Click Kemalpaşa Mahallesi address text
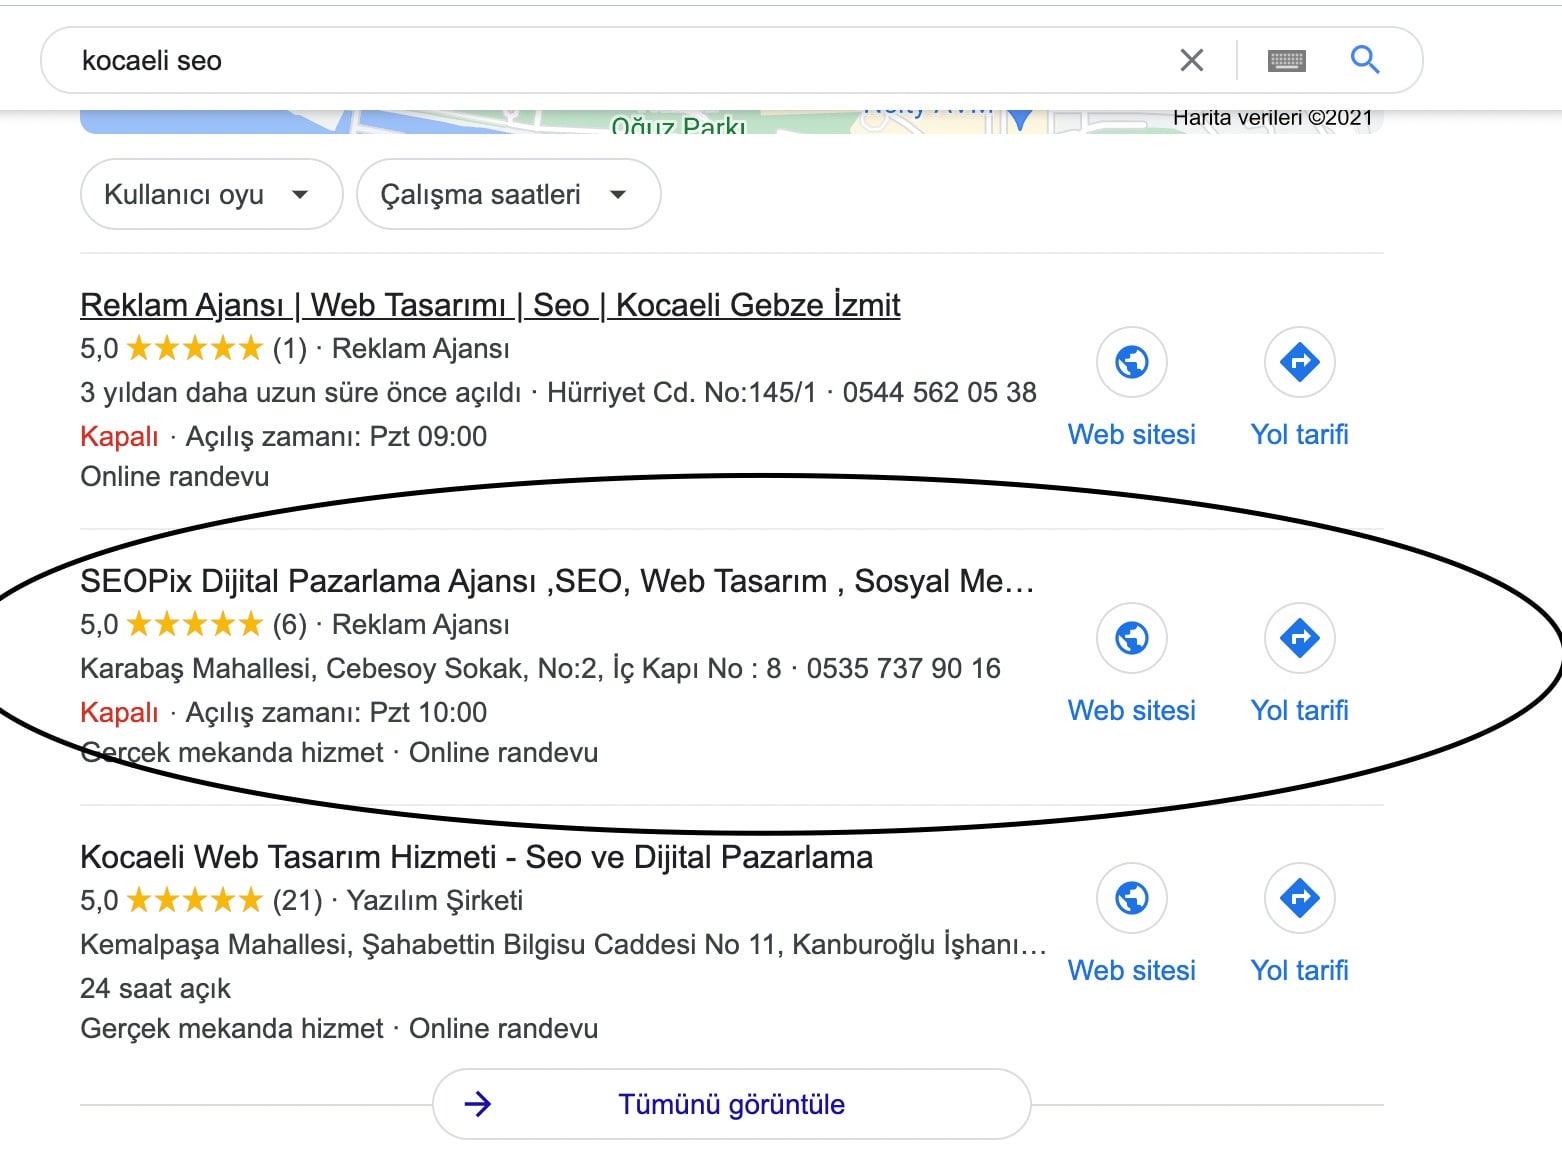Viewport: 1562px width, 1172px height. (563, 945)
